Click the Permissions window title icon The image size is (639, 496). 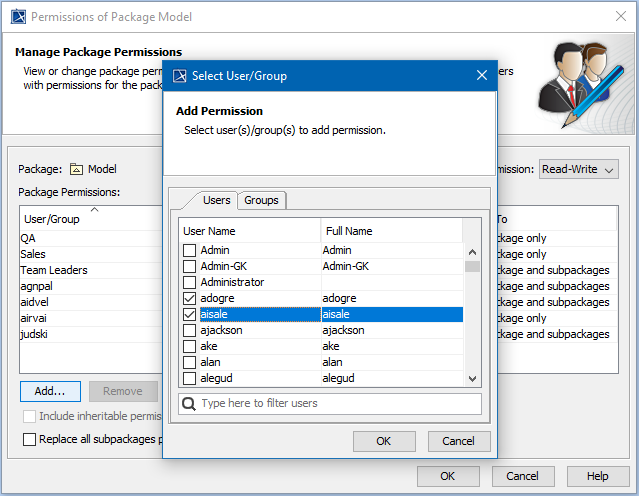click(x=17, y=17)
